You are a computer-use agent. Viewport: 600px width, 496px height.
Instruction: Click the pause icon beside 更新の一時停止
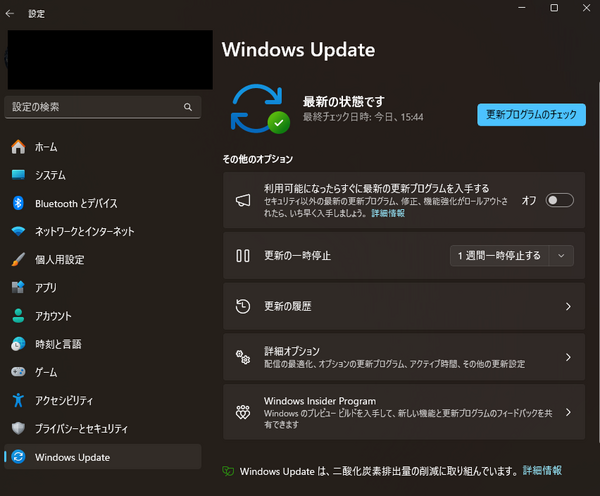[243, 256]
